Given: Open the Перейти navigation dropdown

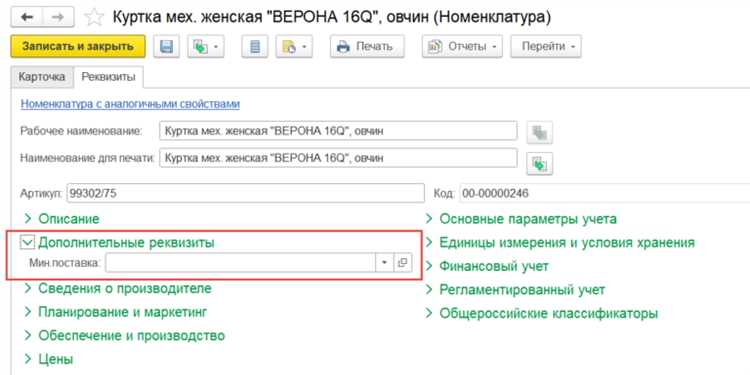Looking at the screenshot, I should [x=546, y=46].
